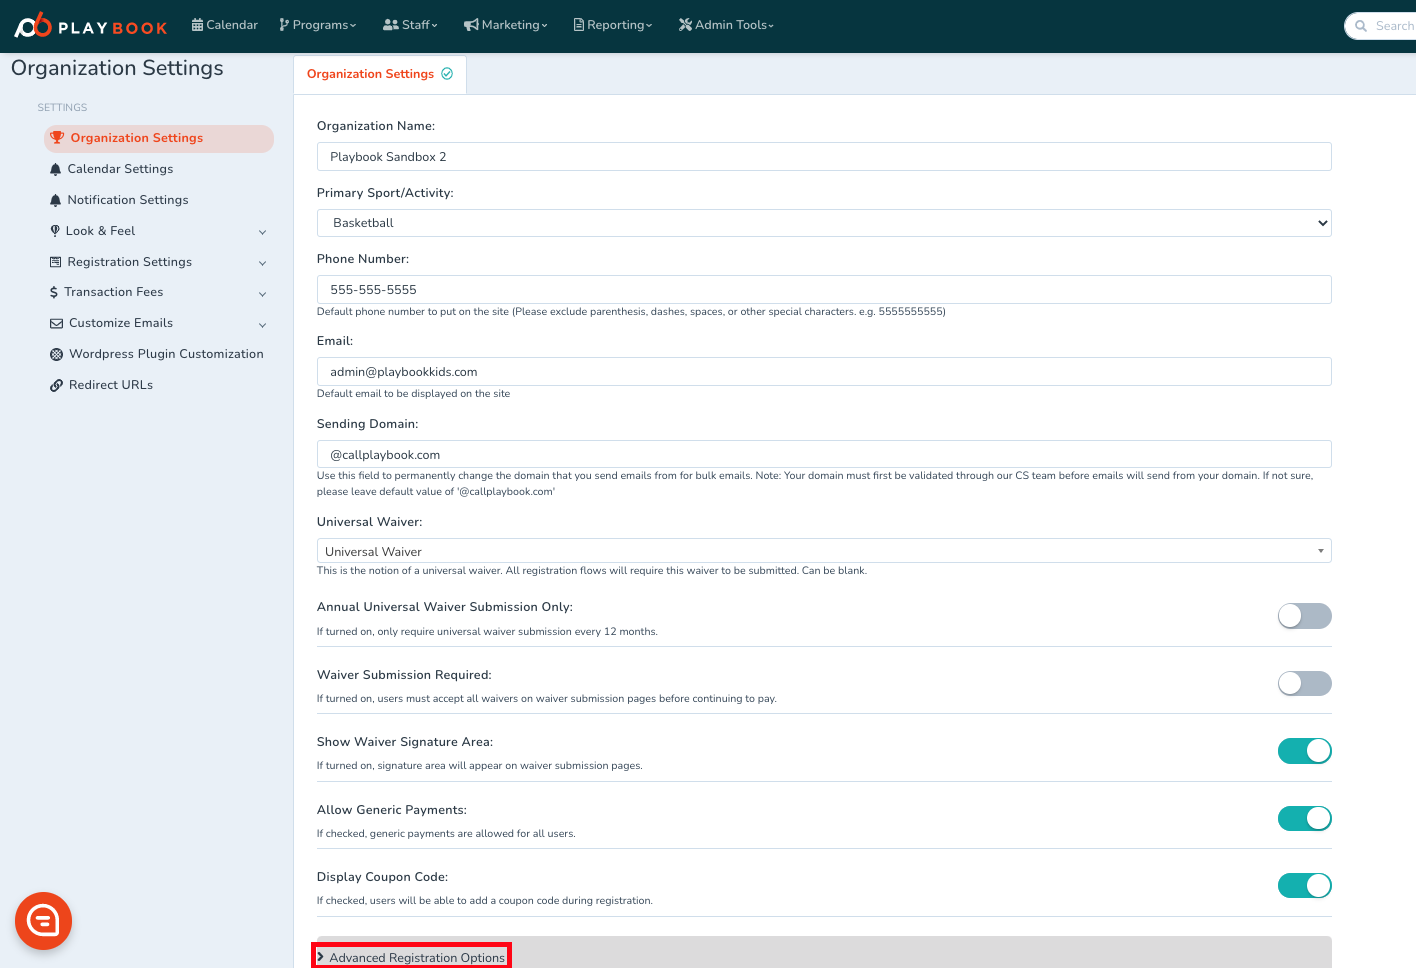Enable Waiver Submission Required toggle
1416x968 pixels.
tap(1305, 683)
